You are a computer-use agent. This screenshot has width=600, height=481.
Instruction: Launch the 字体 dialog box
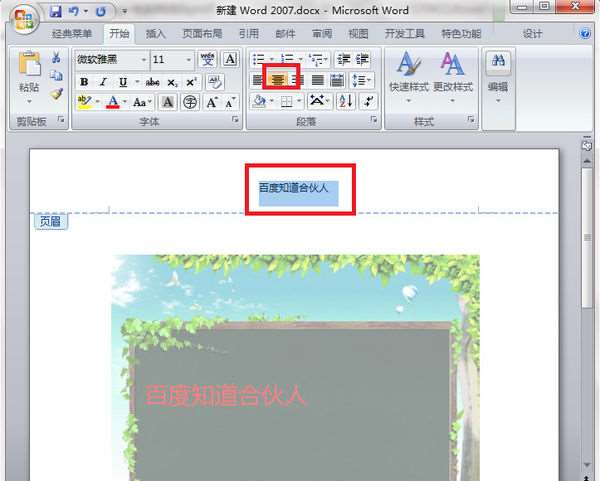pyautogui.click(x=235, y=120)
